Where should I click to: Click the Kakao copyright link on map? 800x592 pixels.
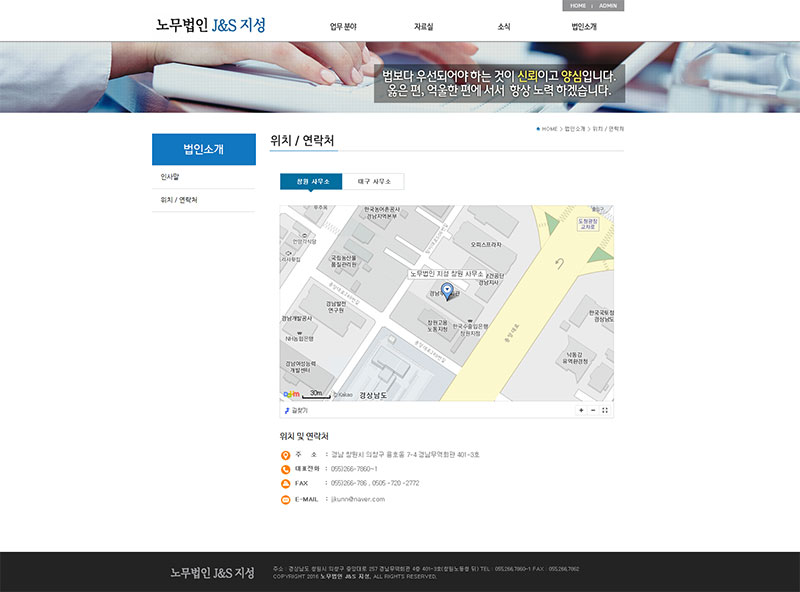pos(343,394)
